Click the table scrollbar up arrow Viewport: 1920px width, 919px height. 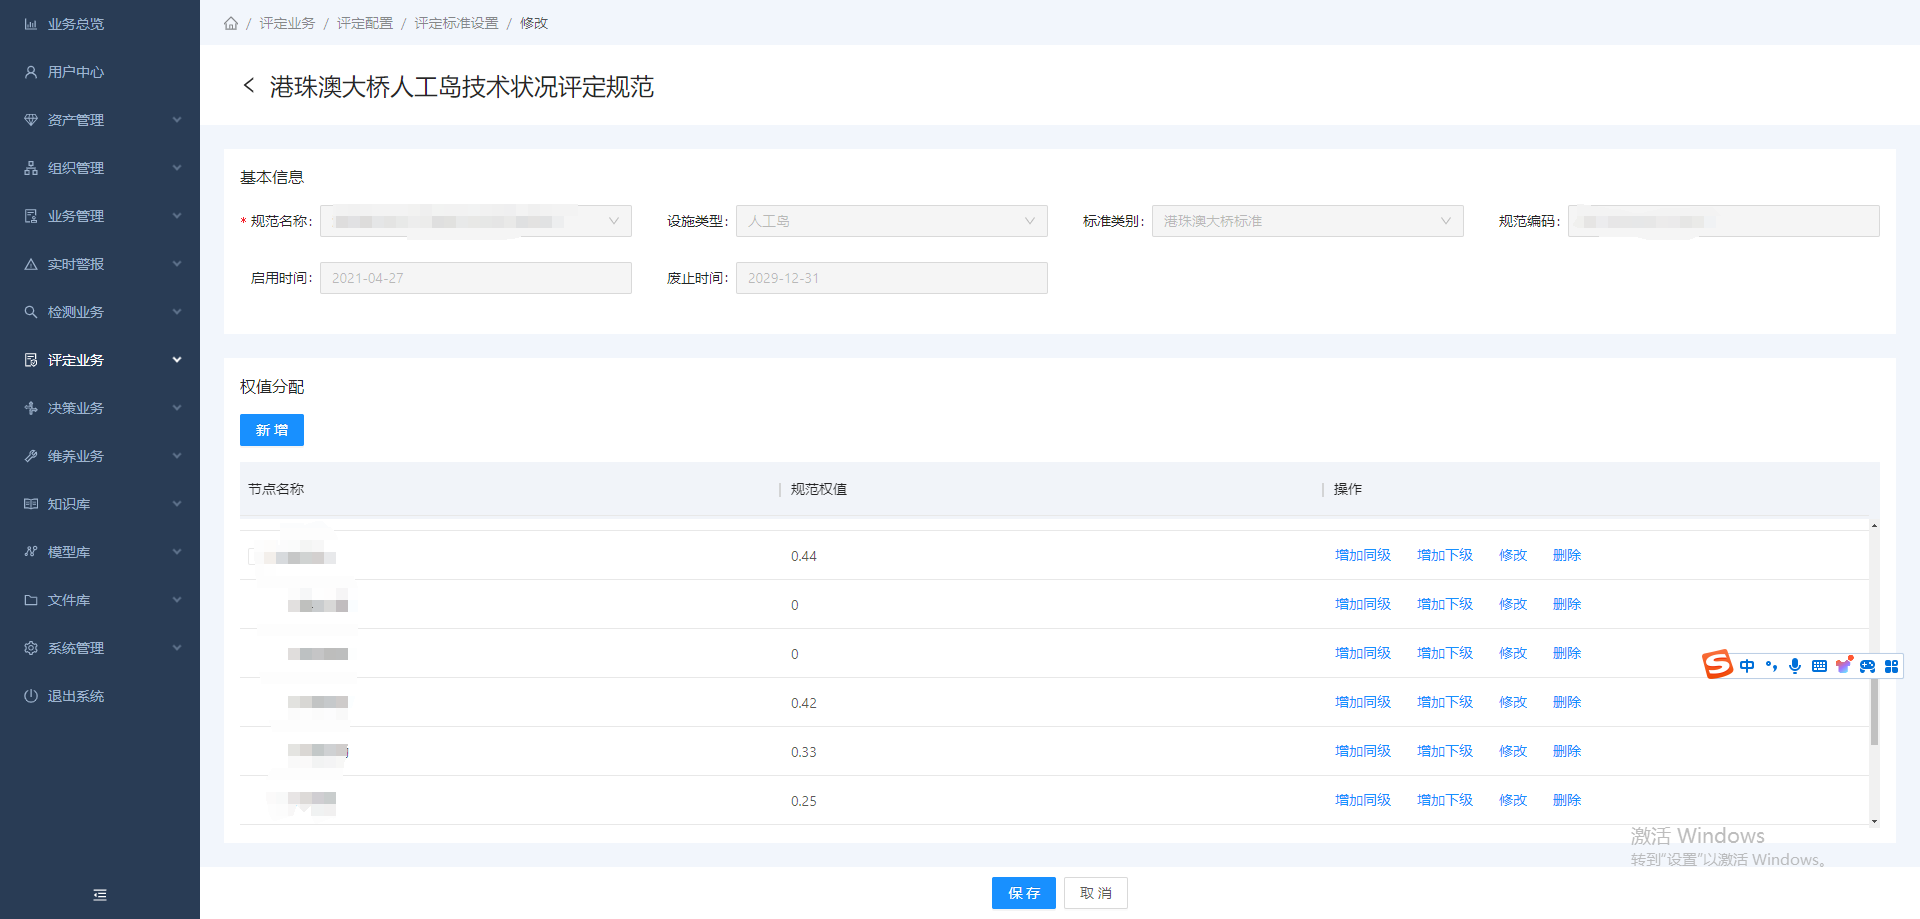(x=1874, y=525)
